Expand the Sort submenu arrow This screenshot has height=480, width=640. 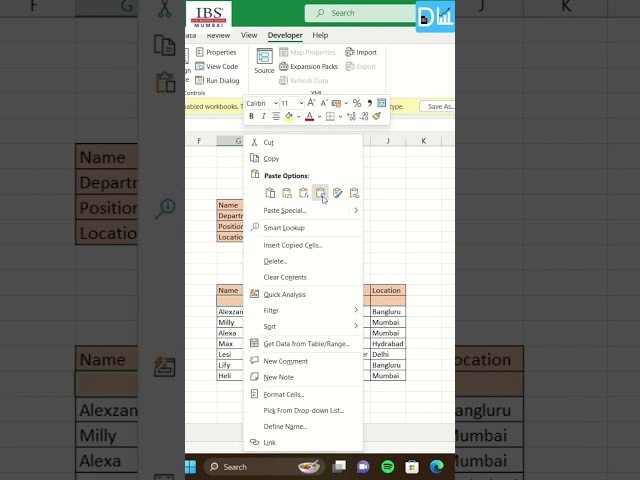pos(356,326)
